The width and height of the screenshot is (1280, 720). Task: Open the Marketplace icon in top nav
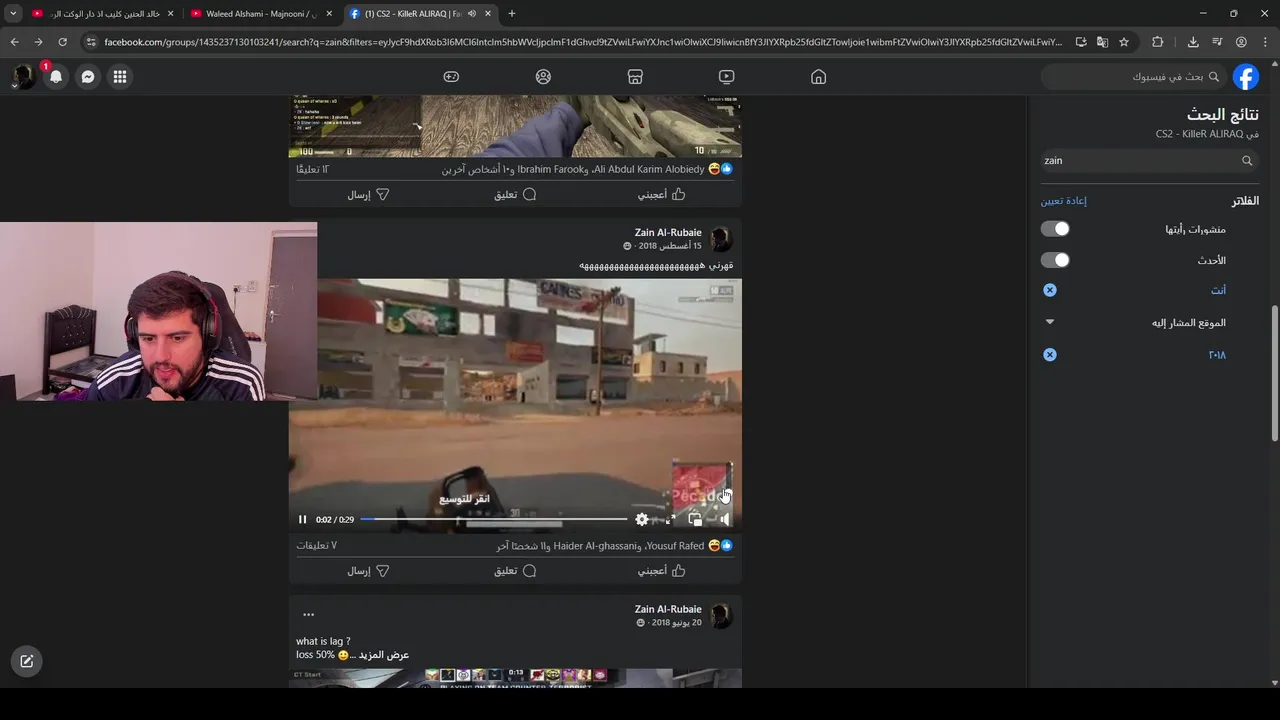pyautogui.click(x=634, y=77)
